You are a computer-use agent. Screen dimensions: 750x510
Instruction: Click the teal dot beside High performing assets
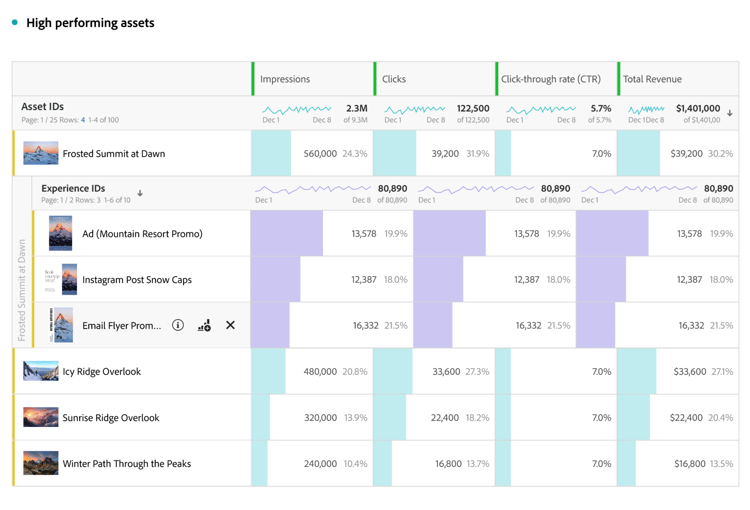pyautogui.click(x=15, y=23)
